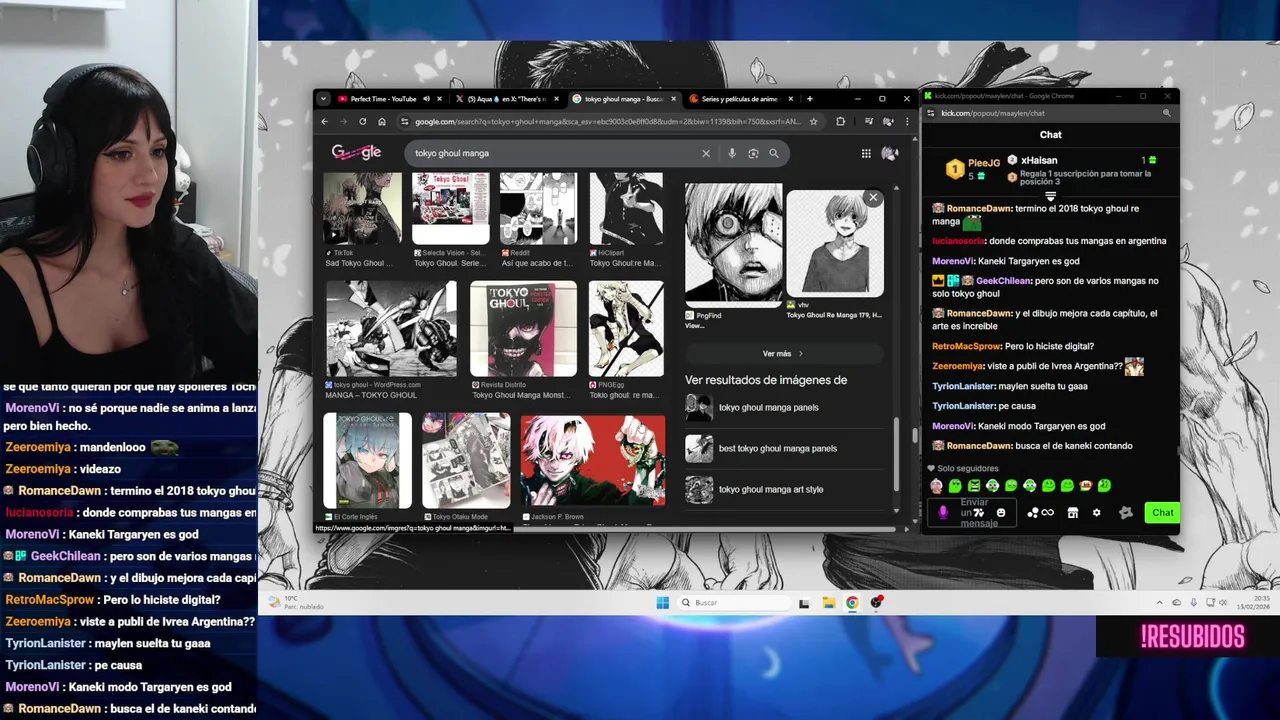
Task: Click Enviar un mensaje chat input
Action: click(x=973, y=513)
